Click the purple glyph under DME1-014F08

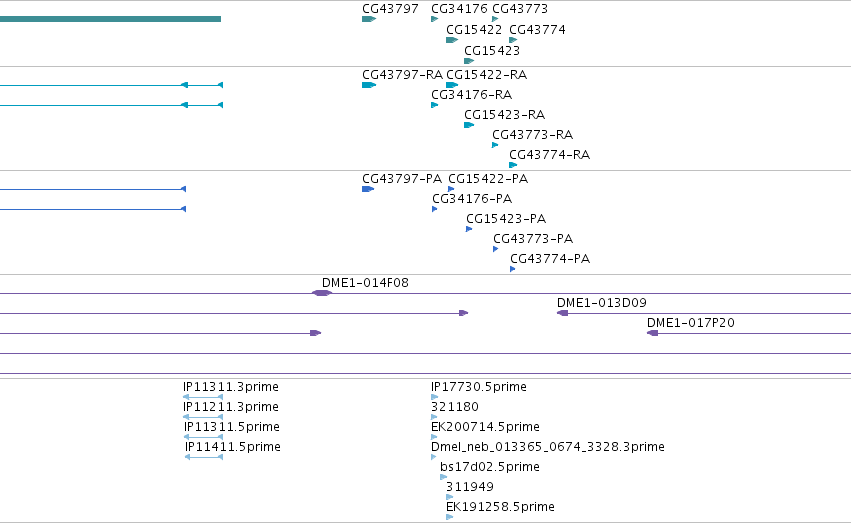click(322, 294)
